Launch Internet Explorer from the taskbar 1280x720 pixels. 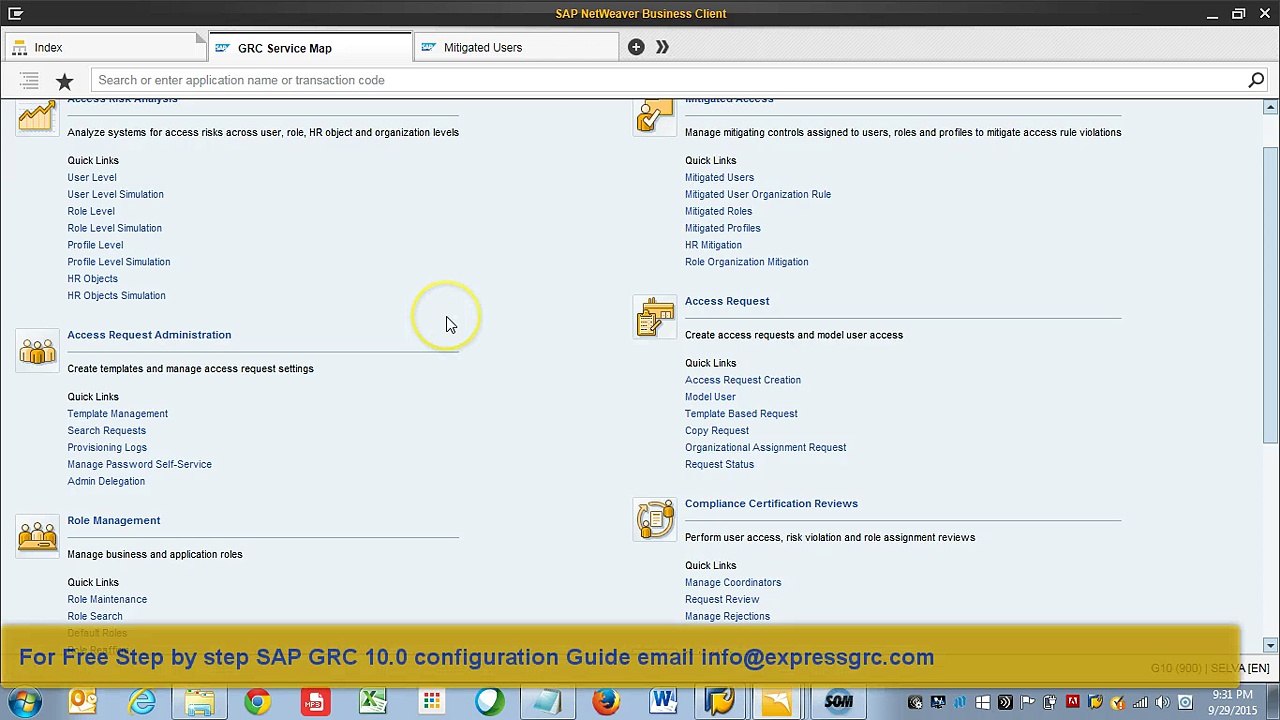click(142, 702)
